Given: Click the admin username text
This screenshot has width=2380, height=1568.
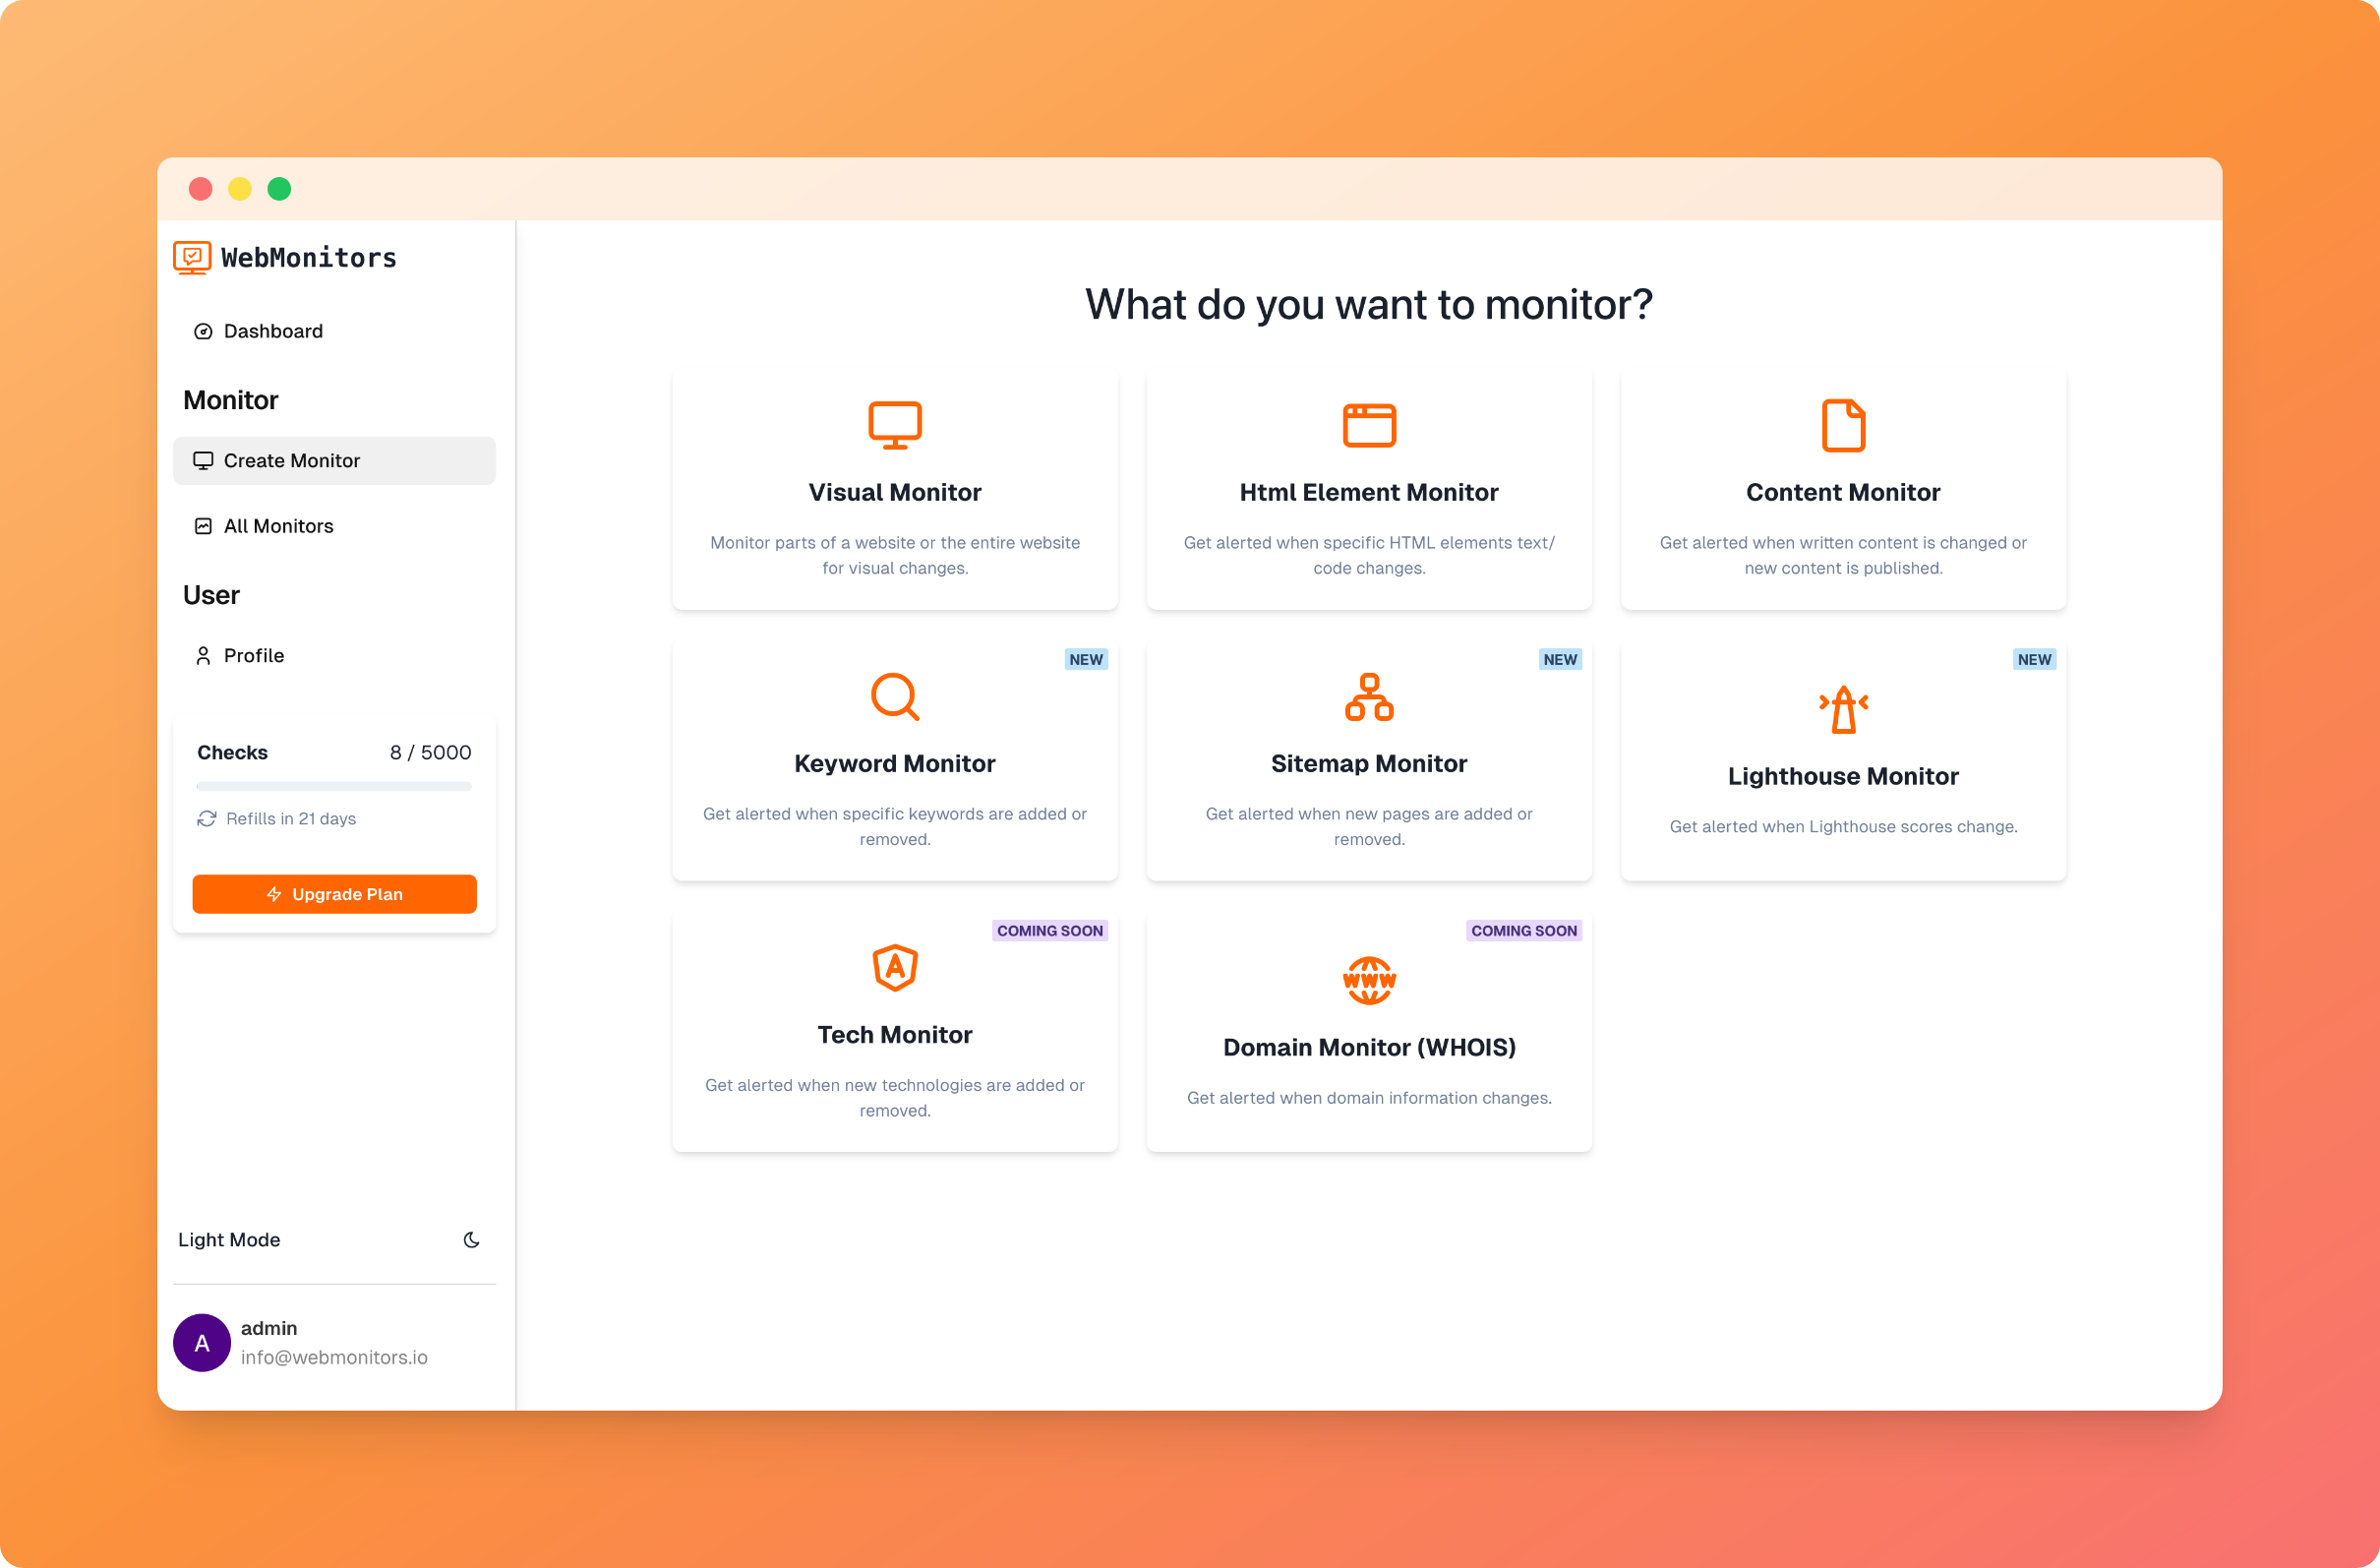Looking at the screenshot, I should (x=269, y=1328).
